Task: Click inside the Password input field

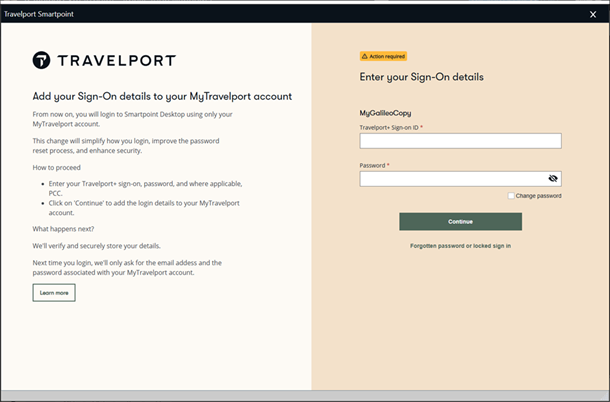Action: click(x=450, y=179)
